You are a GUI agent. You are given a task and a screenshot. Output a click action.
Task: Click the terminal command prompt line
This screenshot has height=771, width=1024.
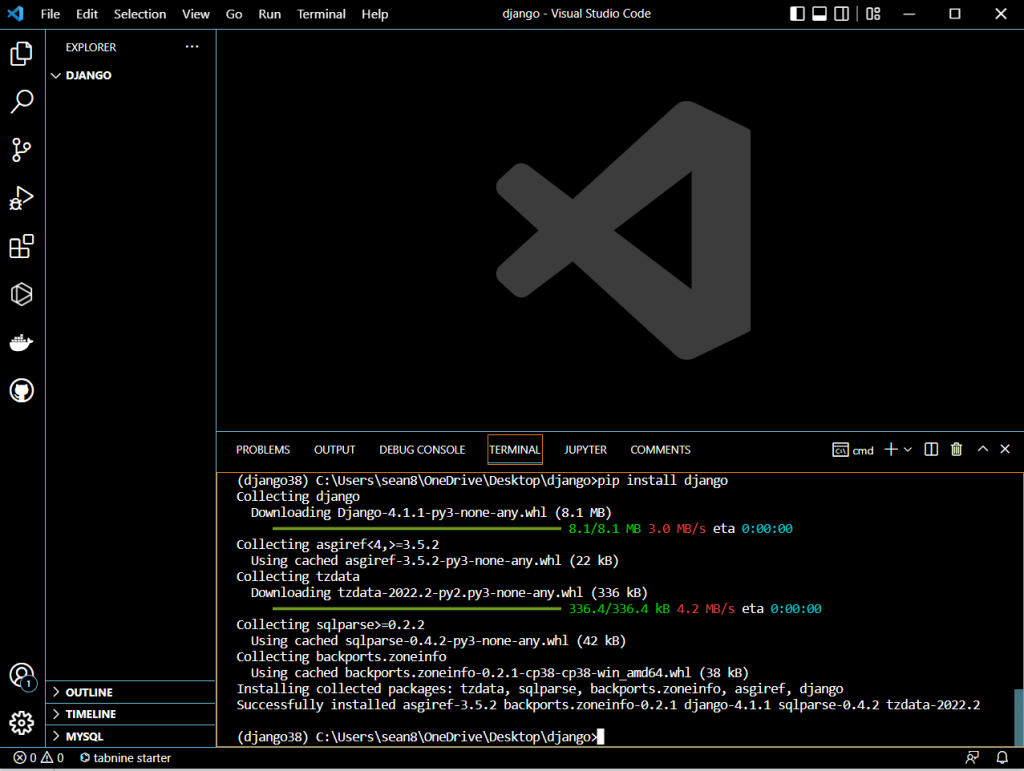(421, 737)
